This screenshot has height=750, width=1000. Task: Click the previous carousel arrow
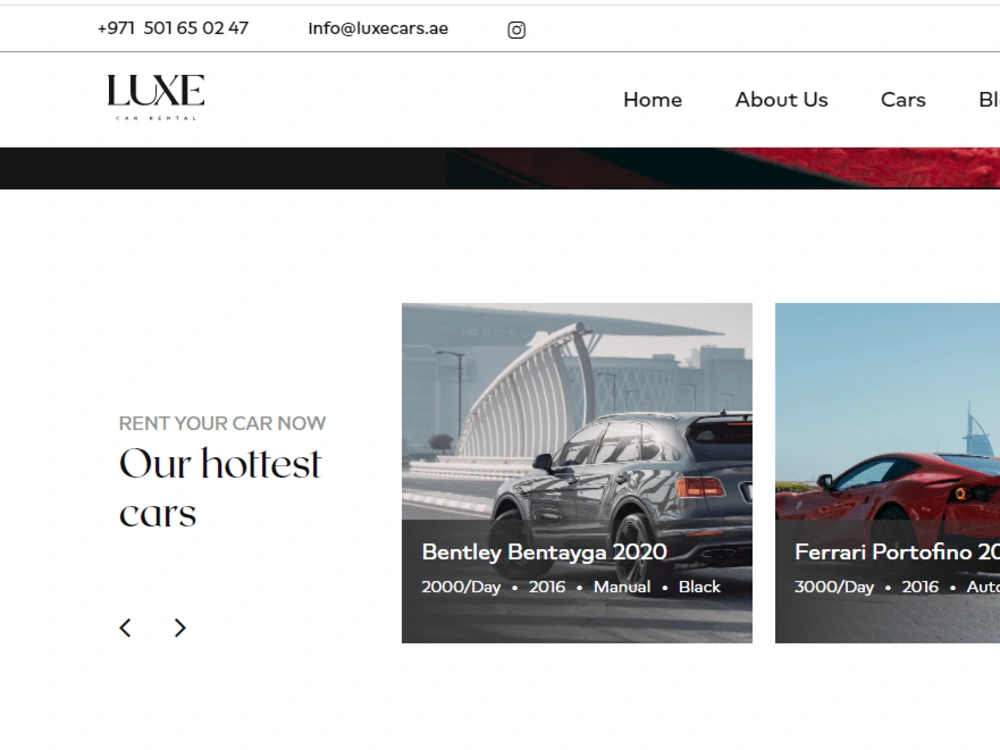(x=126, y=628)
